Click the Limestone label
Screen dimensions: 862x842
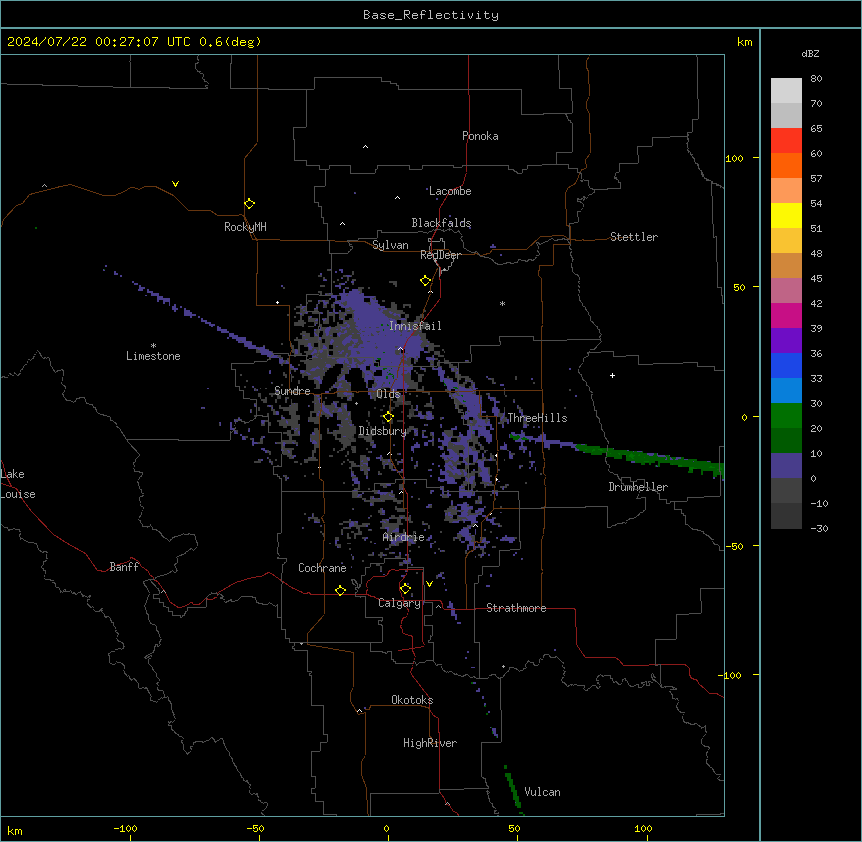pos(153,356)
